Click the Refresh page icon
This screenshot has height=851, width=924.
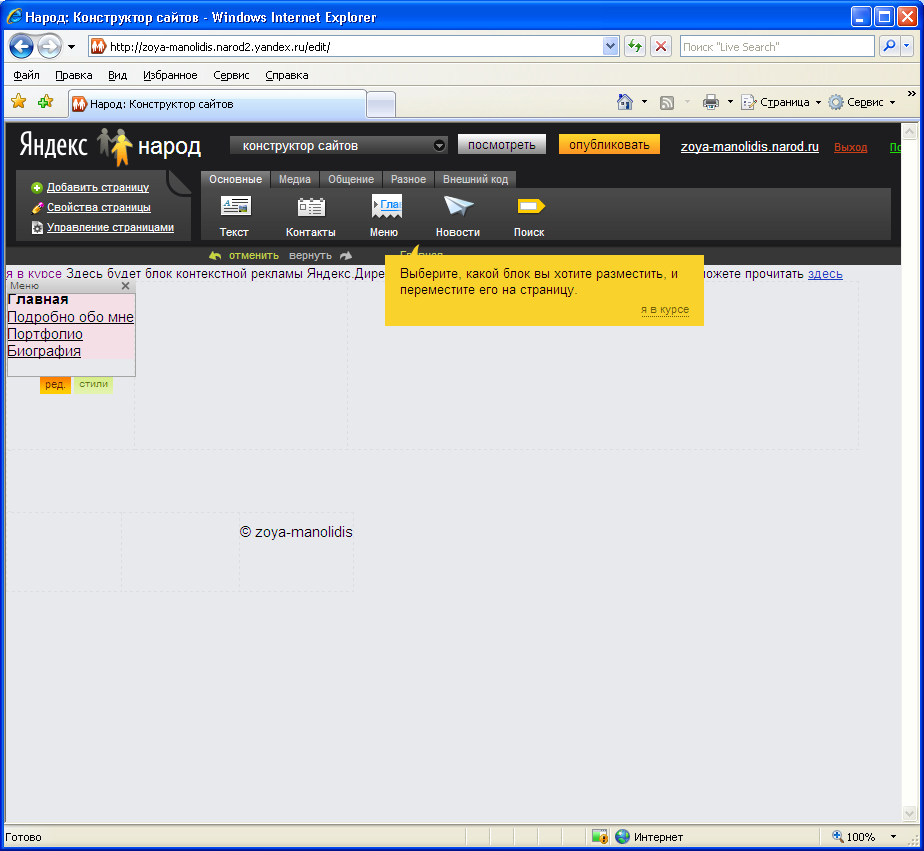pyautogui.click(x=635, y=46)
